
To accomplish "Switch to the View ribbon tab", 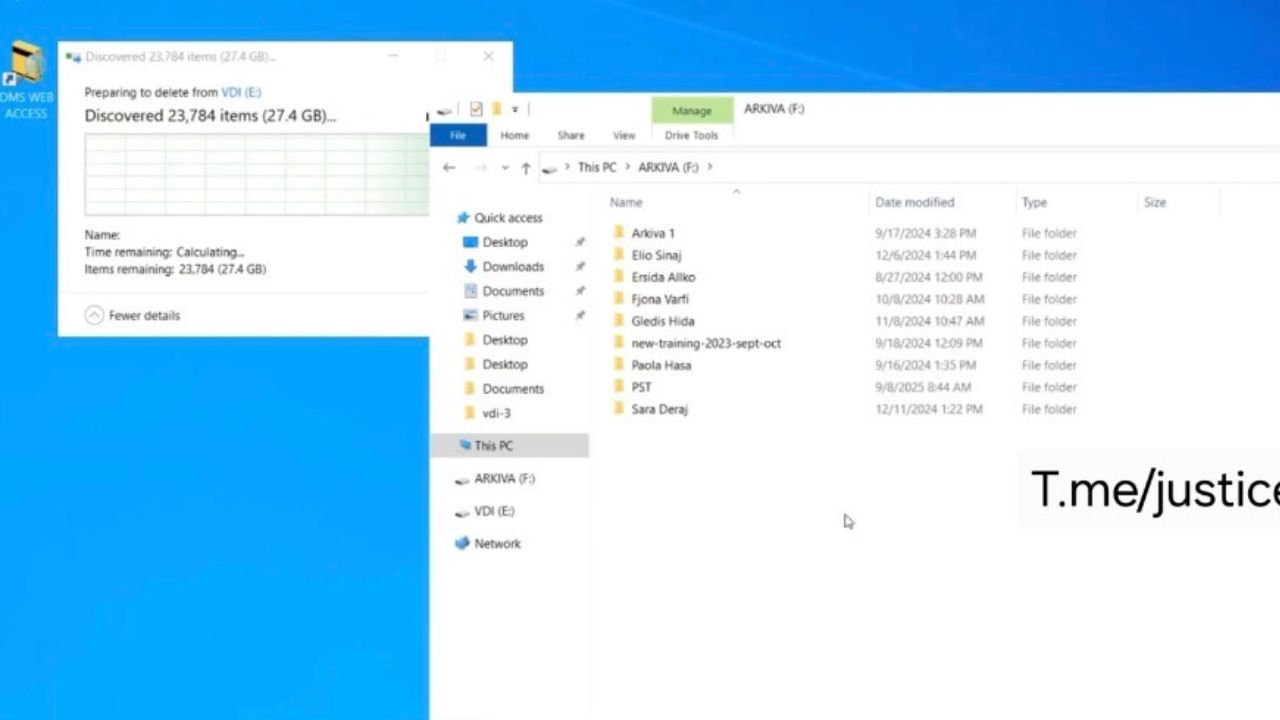I will click(624, 135).
